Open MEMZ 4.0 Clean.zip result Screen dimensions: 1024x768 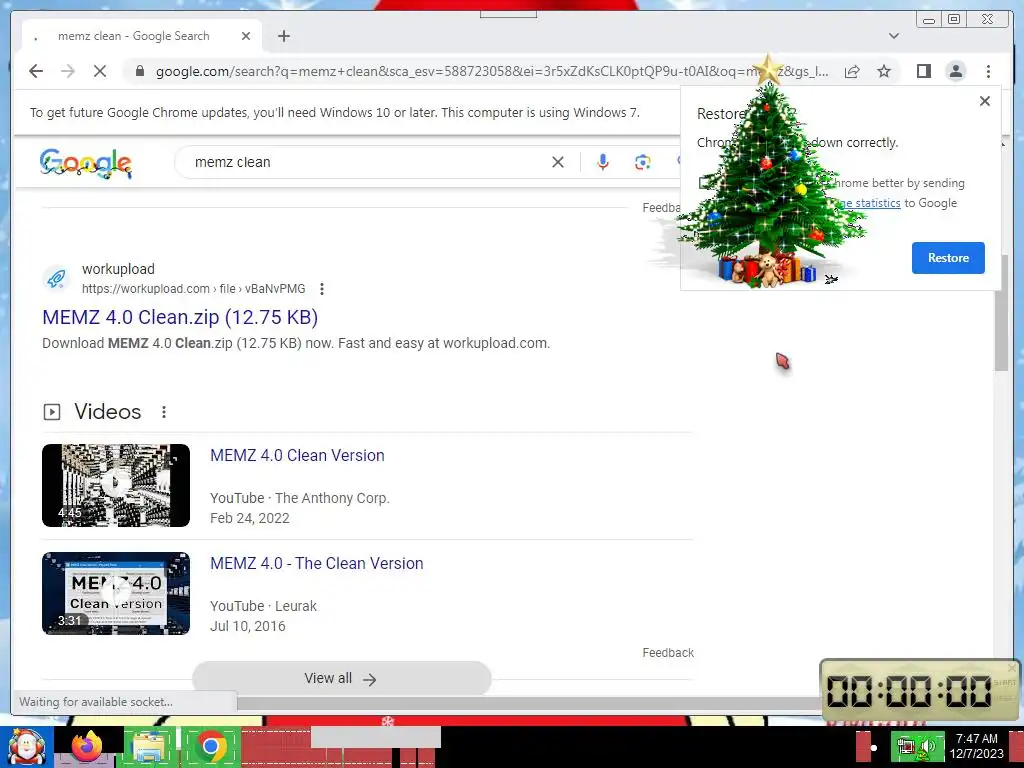[x=180, y=317]
